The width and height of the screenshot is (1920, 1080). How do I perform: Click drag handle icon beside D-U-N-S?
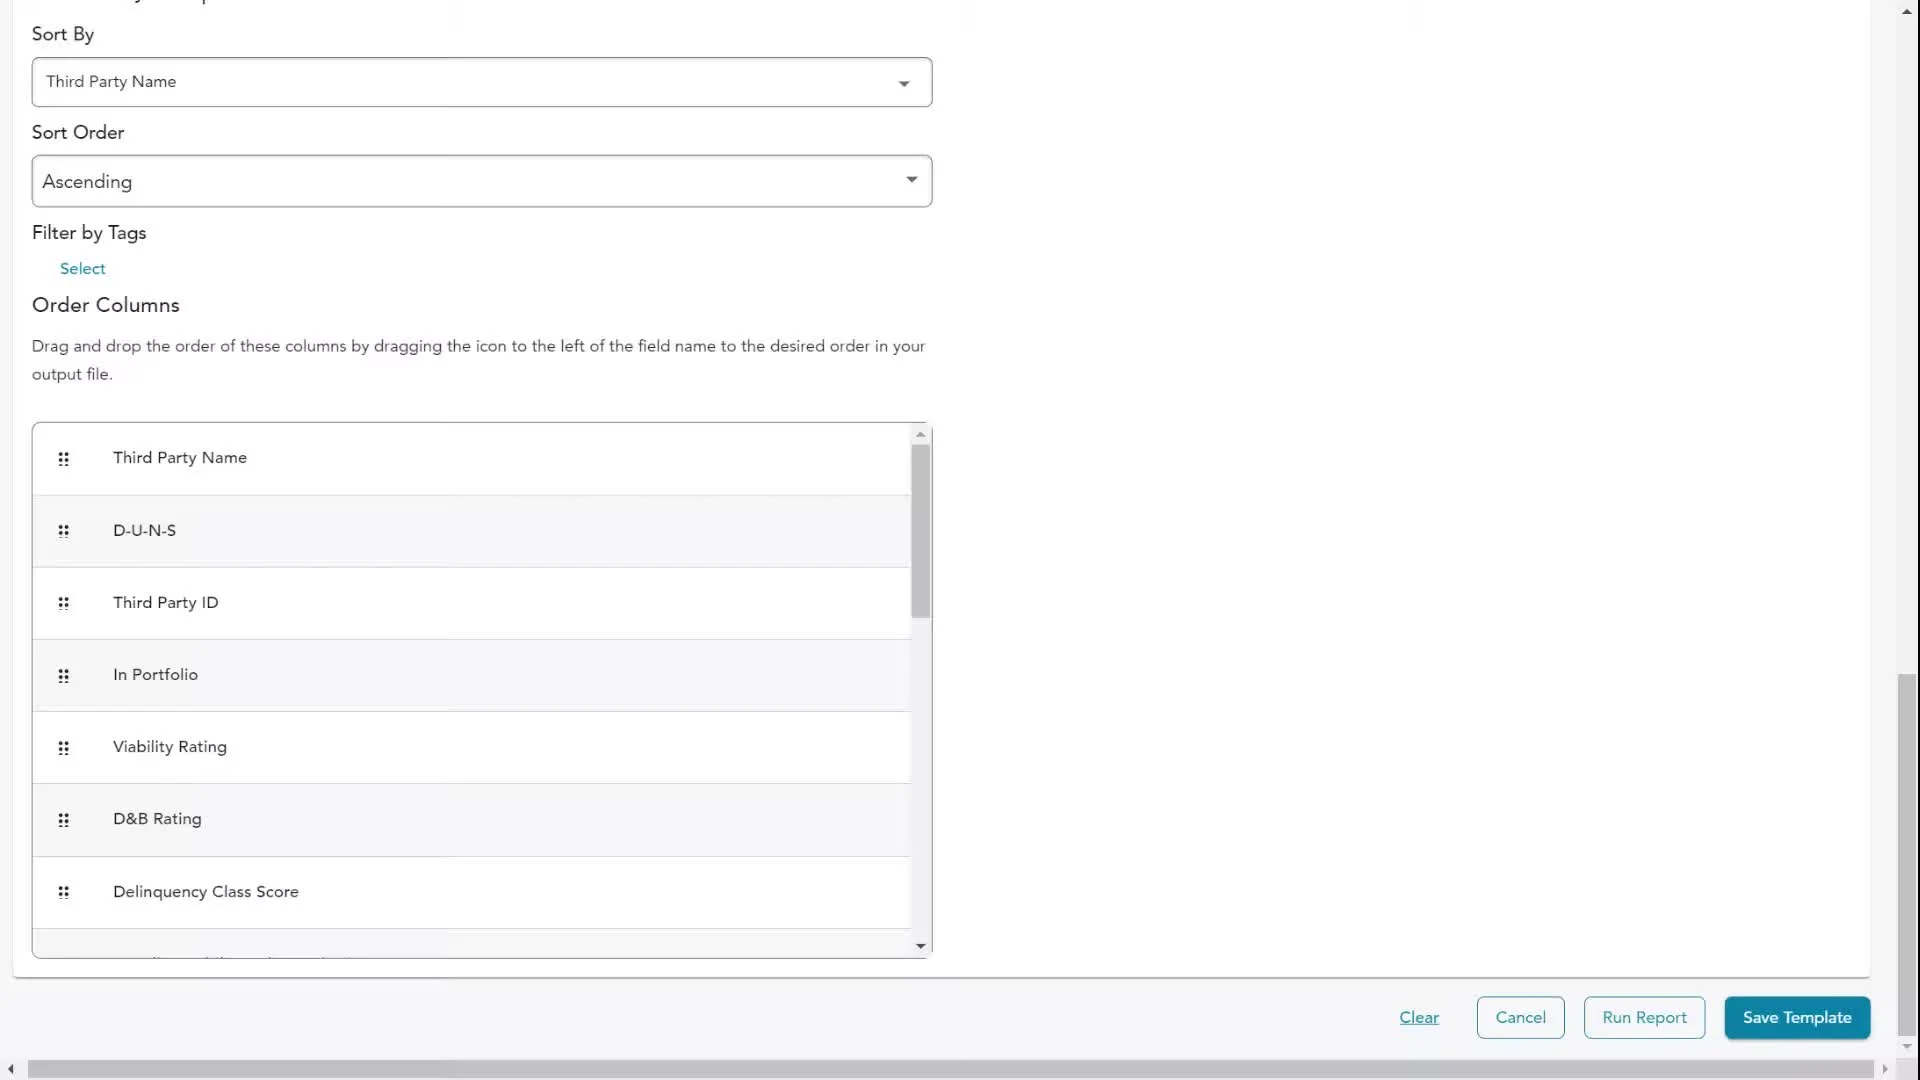pyautogui.click(x=63, y=531)
